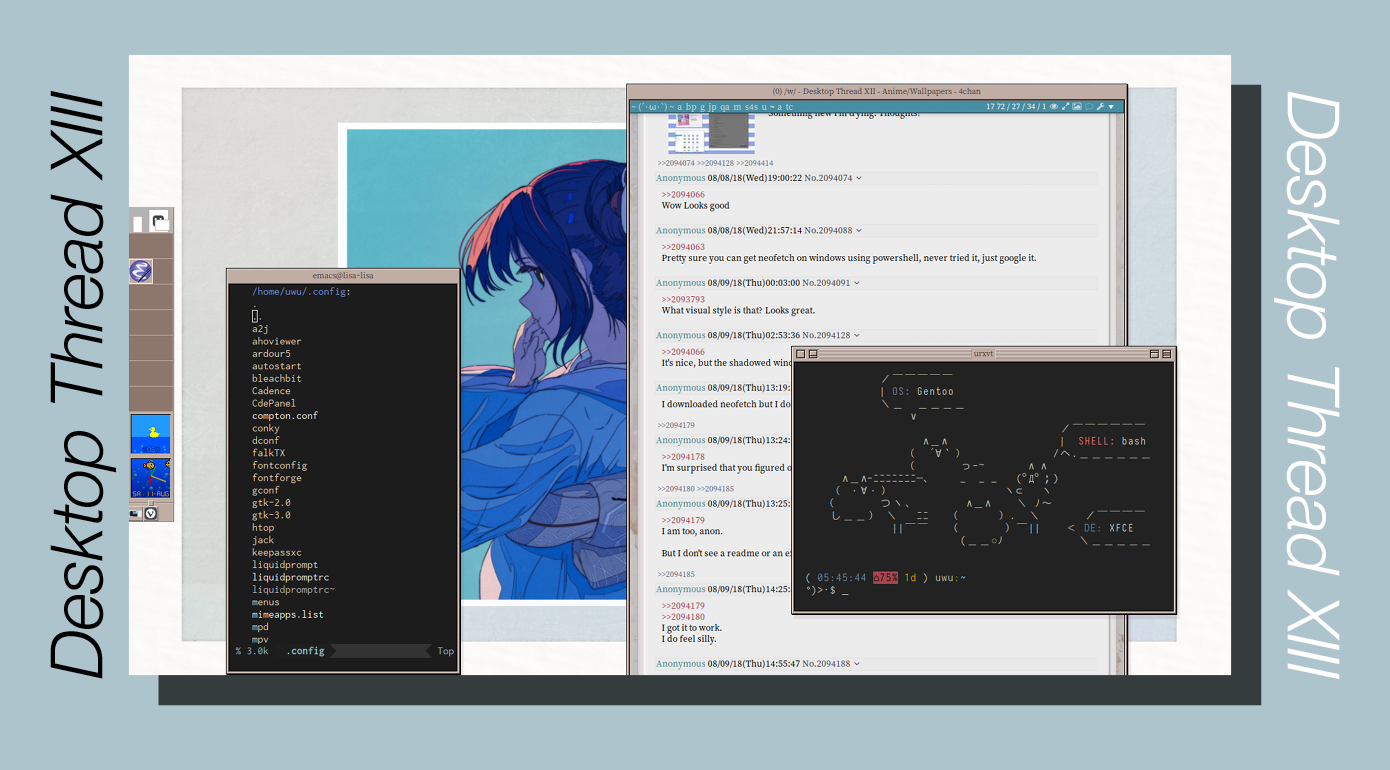1390x770 pixels.
Task: Click the second-from-right urxvt titlebar button
Action: (x=1154, y=354)
